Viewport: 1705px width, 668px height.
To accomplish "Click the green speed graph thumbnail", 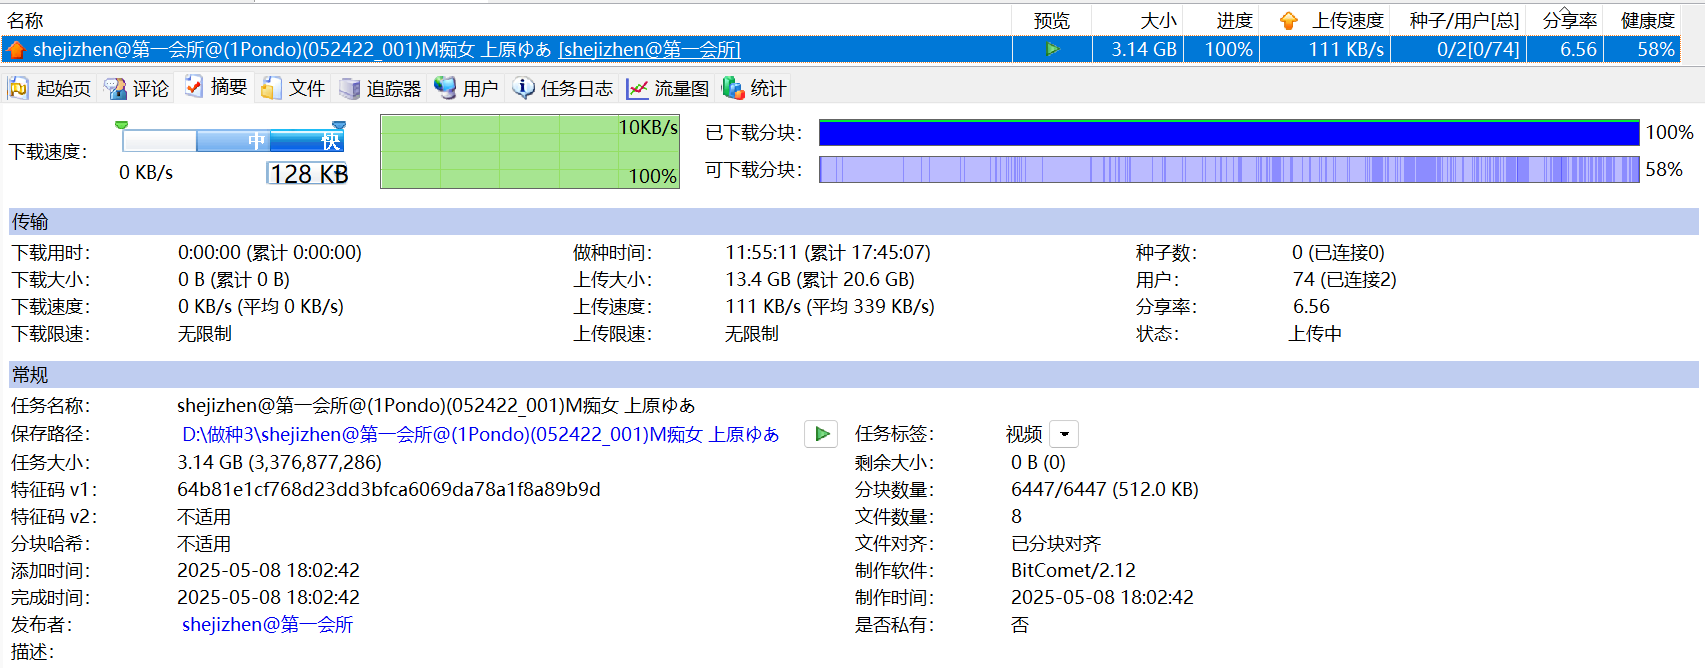I will click(530, 151).
